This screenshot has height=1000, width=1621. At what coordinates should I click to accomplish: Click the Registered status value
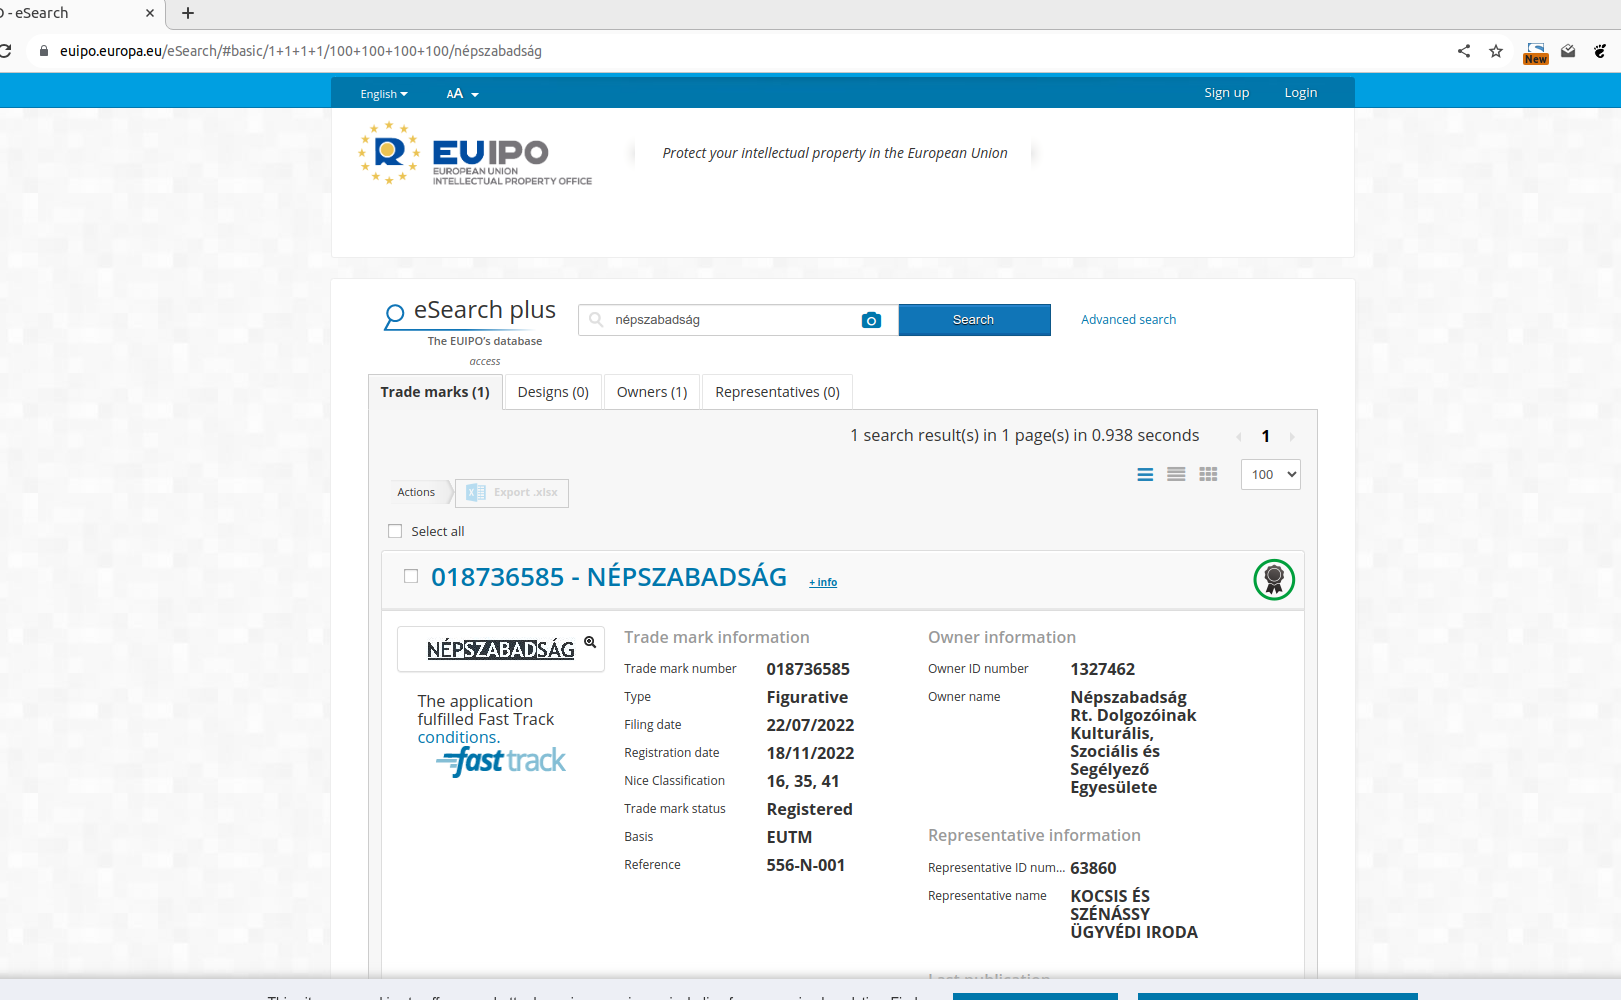tap(809, 809)
